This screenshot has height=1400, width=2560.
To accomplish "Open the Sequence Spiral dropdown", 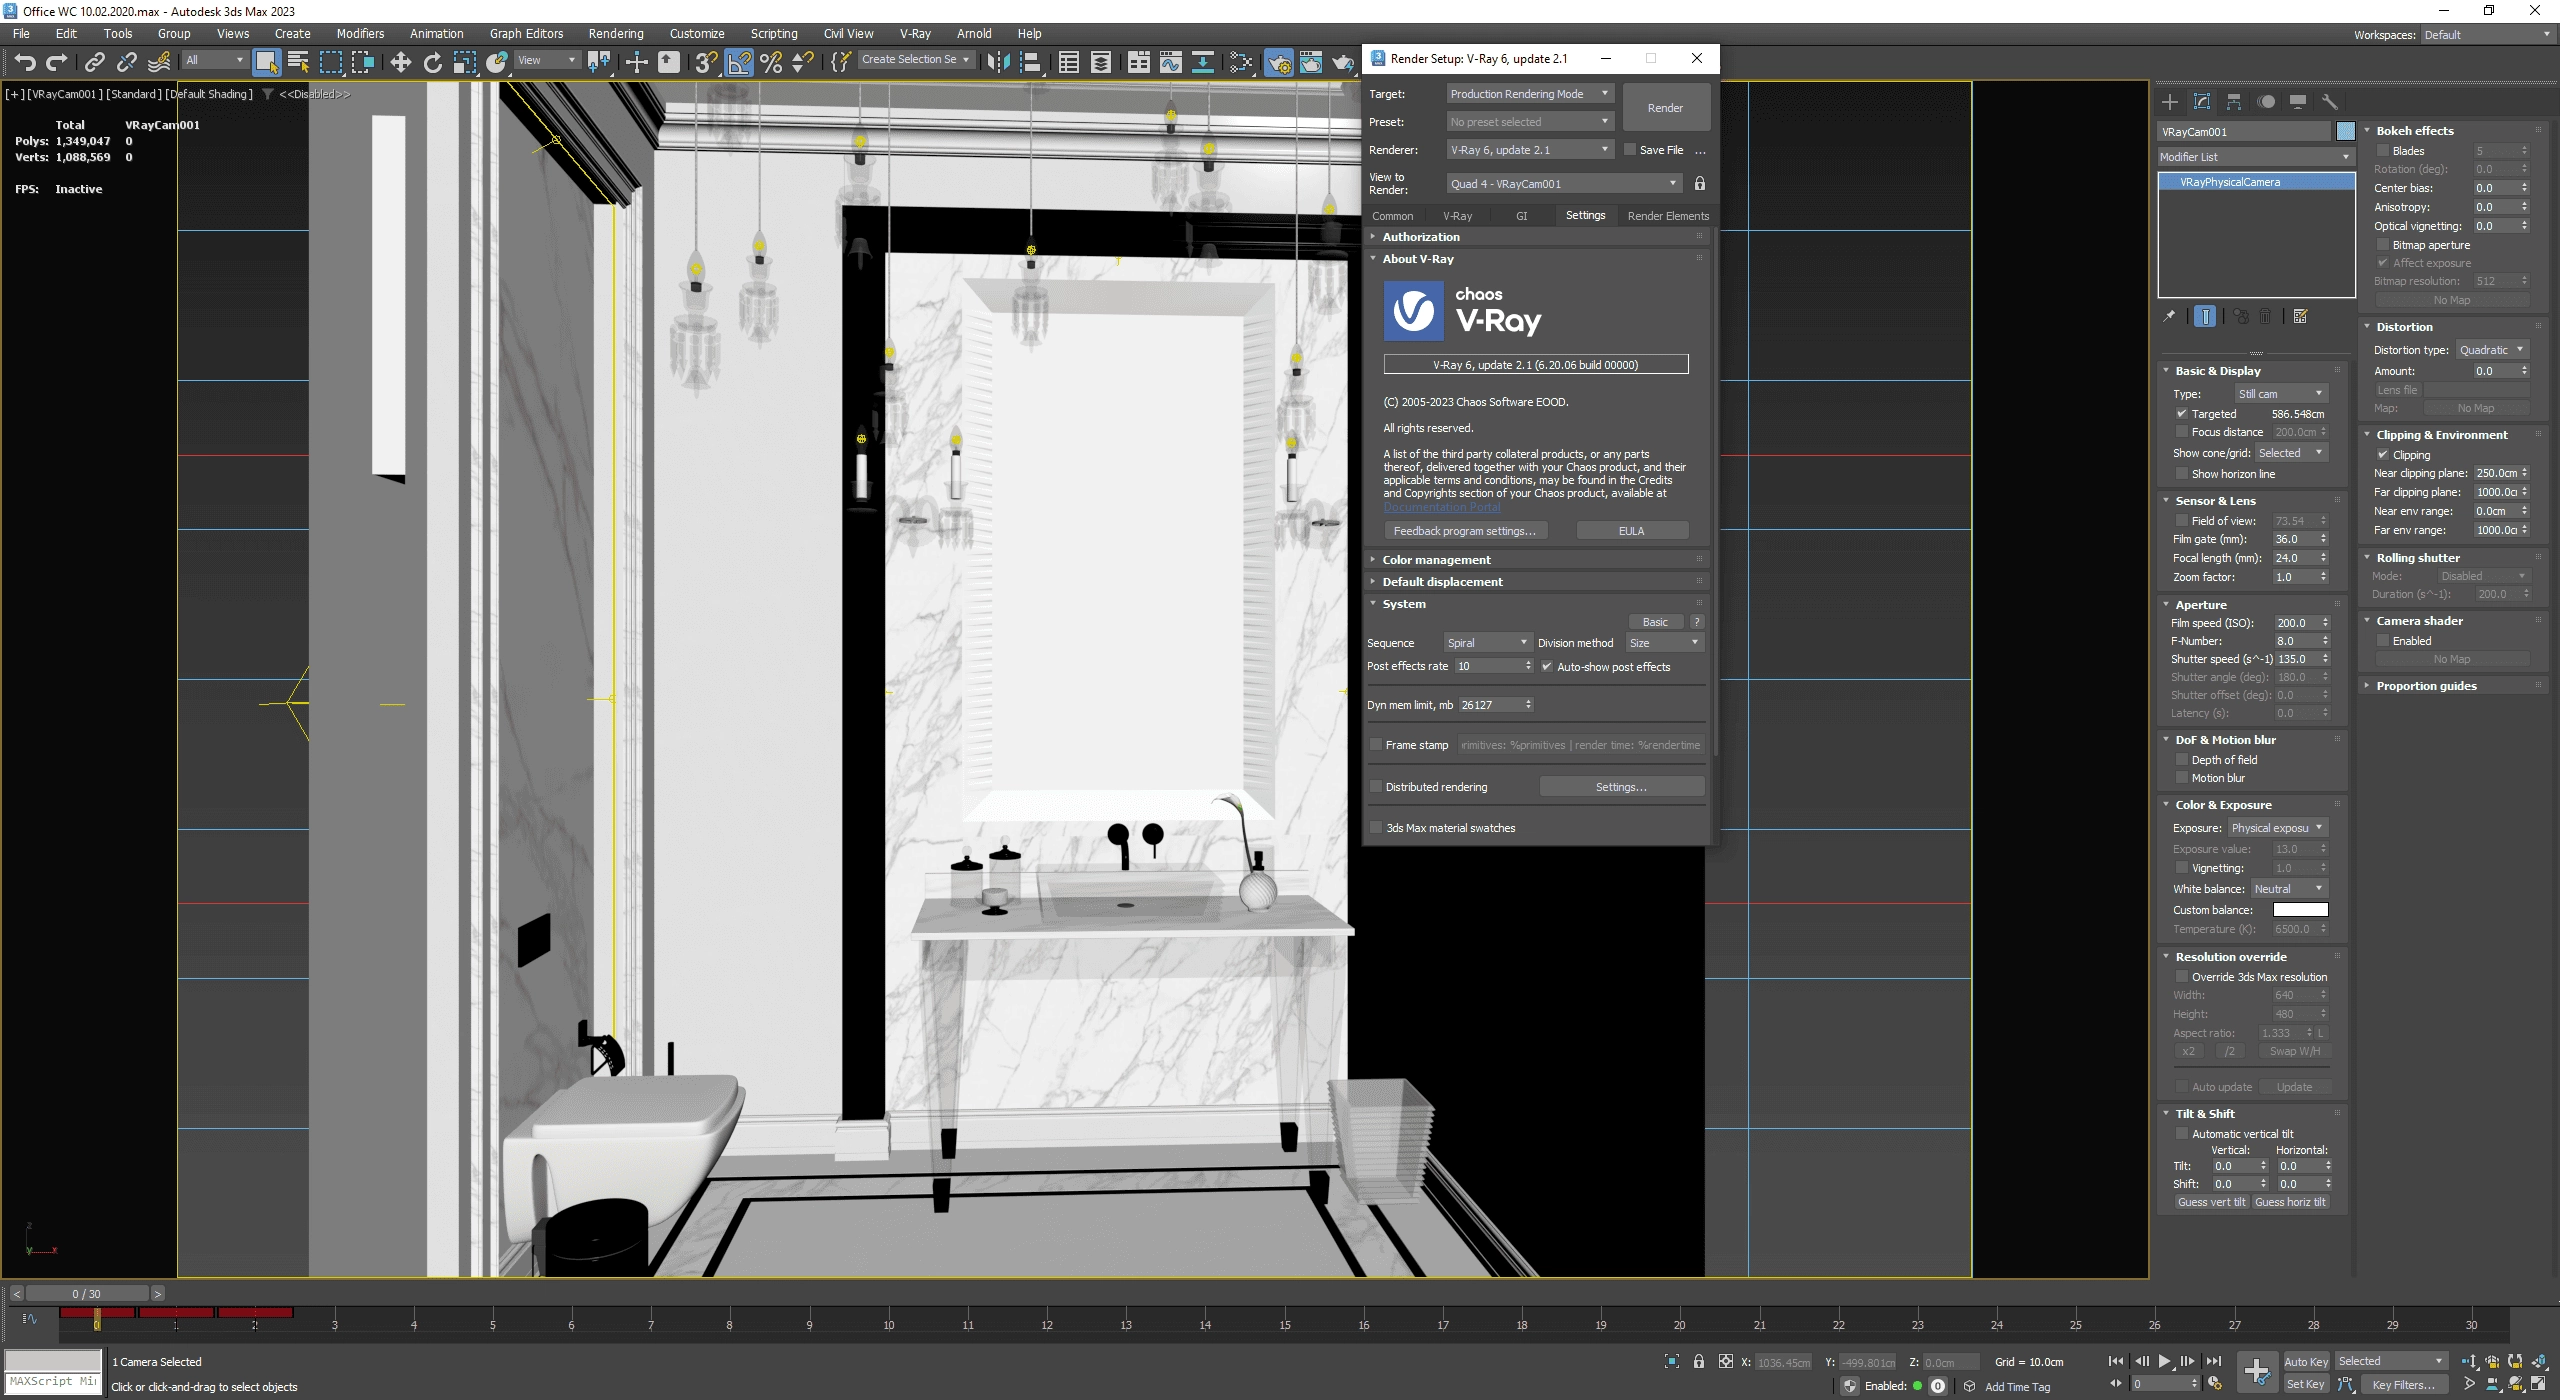I will click(x=1488, y=643).
